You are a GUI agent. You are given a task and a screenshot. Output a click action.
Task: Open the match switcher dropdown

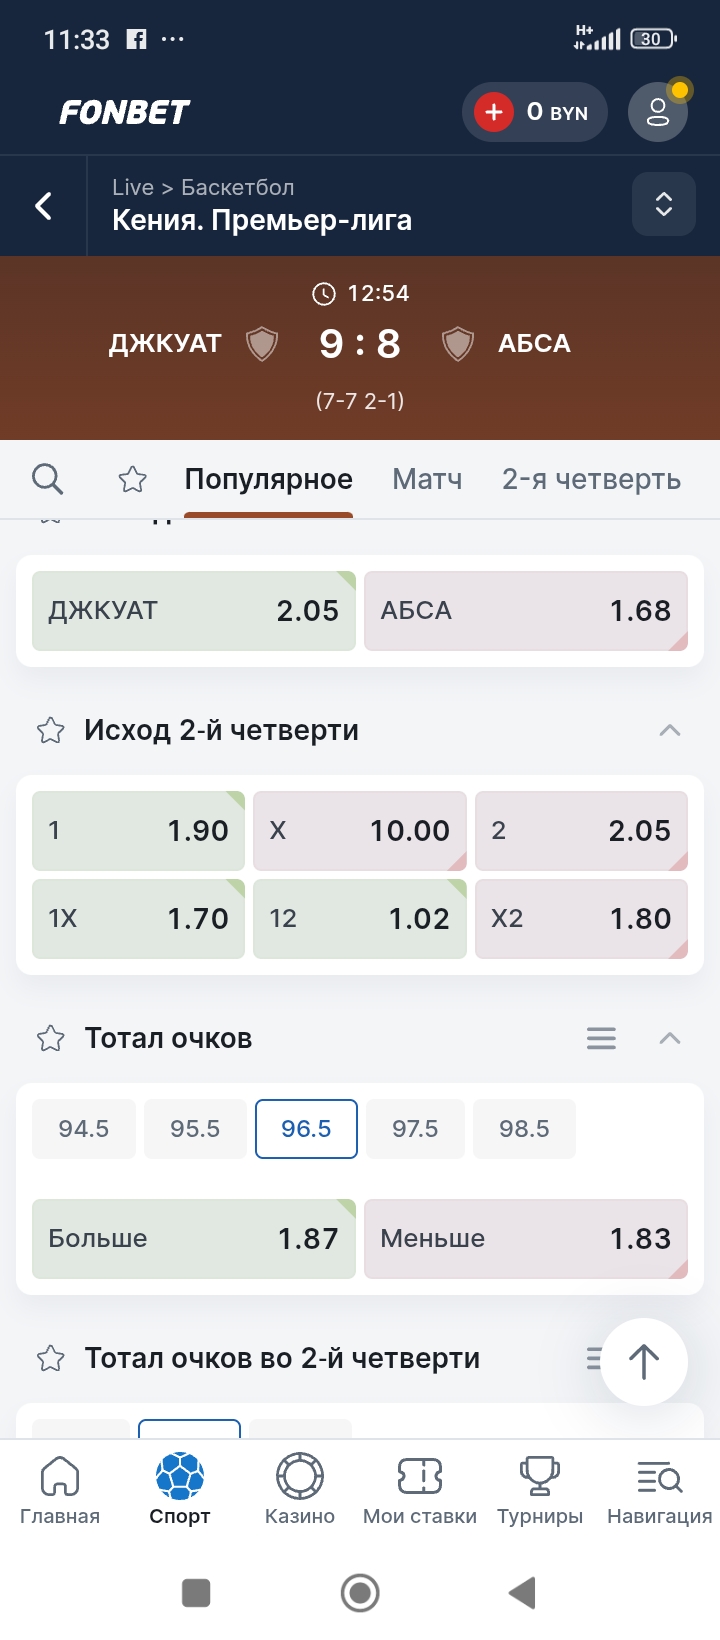[x=664, y=204]
